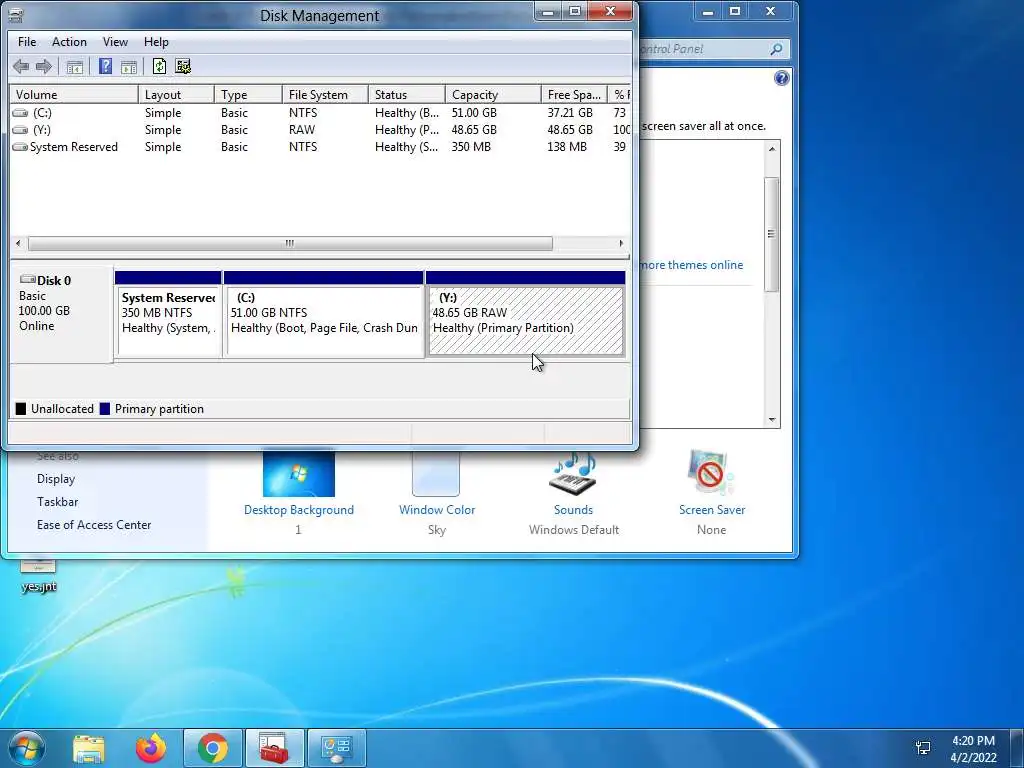Image resolution: width=1024 pixels, height=768 pixels.
Task: Select the (Y:) volume drive icon in list
Action: tap(20, 130)
